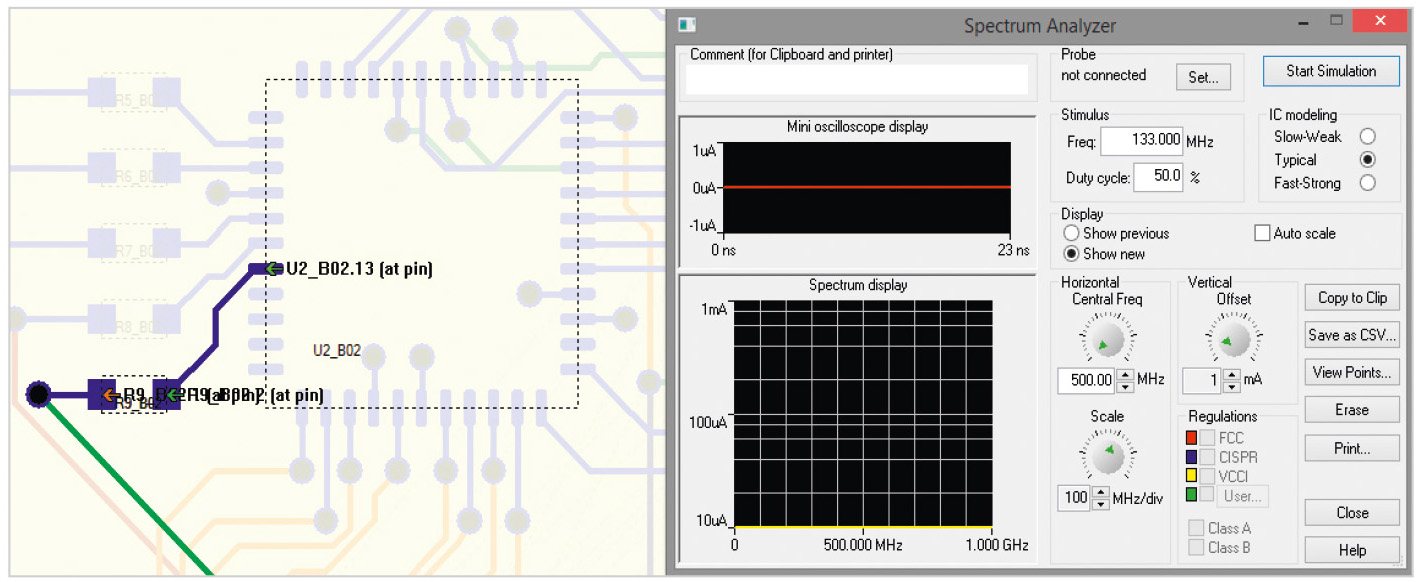The width and height of the screenshot is (1418, 582).
Task: Click the Comment text field
Action: (x=859, y=80)
